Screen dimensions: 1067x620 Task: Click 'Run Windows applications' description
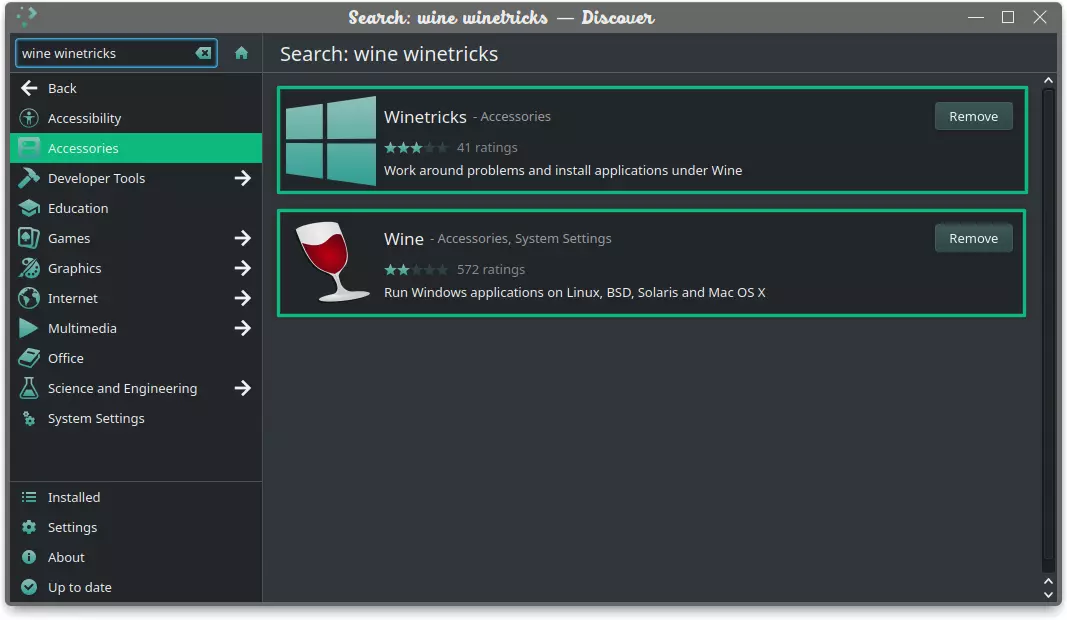coord(574,292)
